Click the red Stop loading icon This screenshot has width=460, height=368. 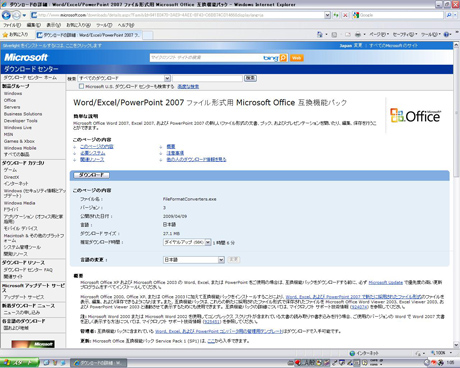coord(345,15)
